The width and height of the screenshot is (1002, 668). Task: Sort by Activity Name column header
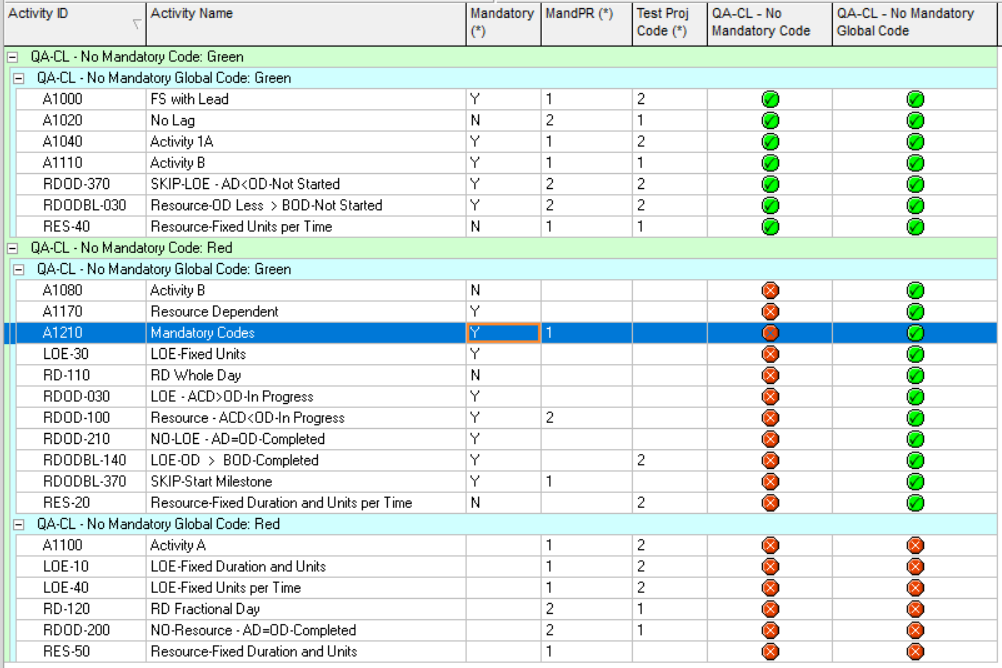click(306, 22)
